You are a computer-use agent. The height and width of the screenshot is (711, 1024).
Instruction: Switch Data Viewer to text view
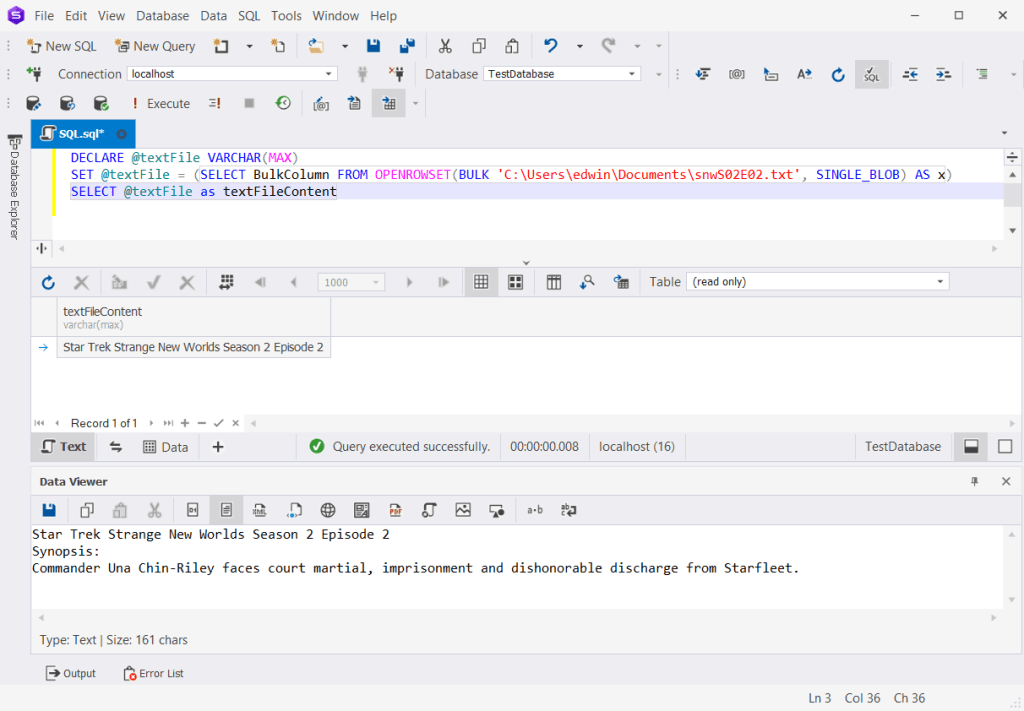coord(226,510)
